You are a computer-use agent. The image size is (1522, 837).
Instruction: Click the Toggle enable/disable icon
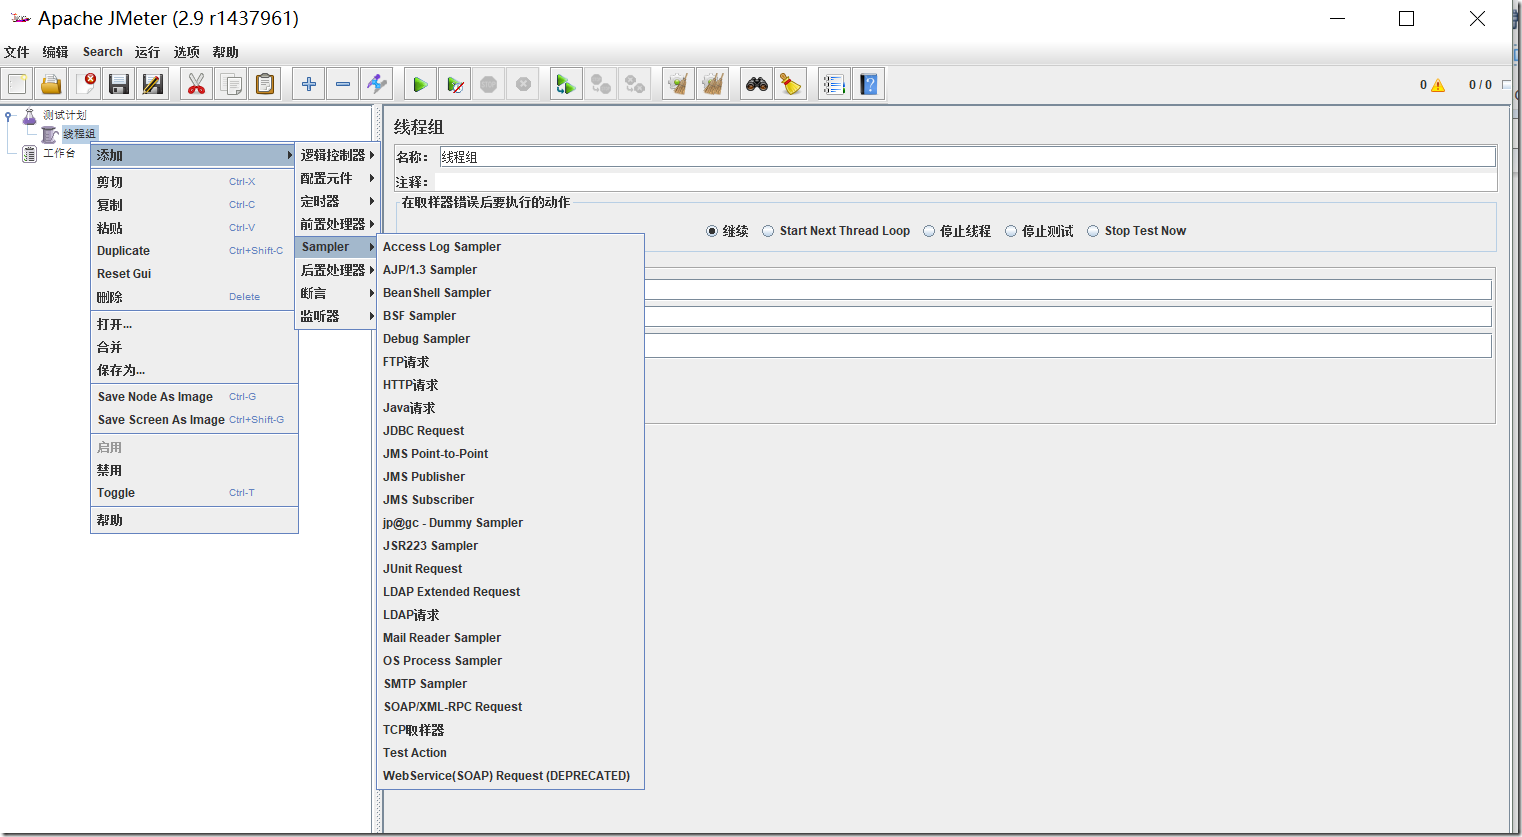pos(376,84)
